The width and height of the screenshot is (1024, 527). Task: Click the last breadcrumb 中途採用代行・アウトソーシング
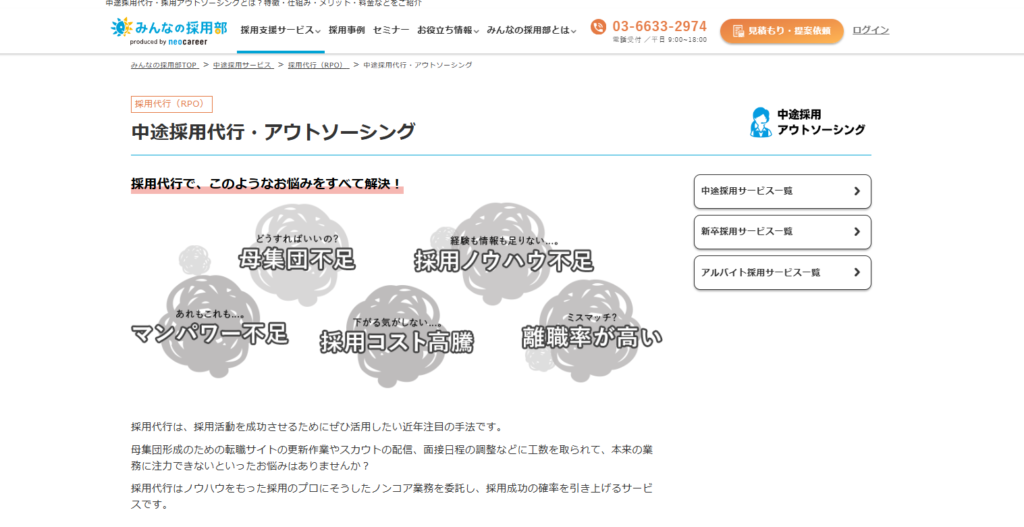[418, 65]
